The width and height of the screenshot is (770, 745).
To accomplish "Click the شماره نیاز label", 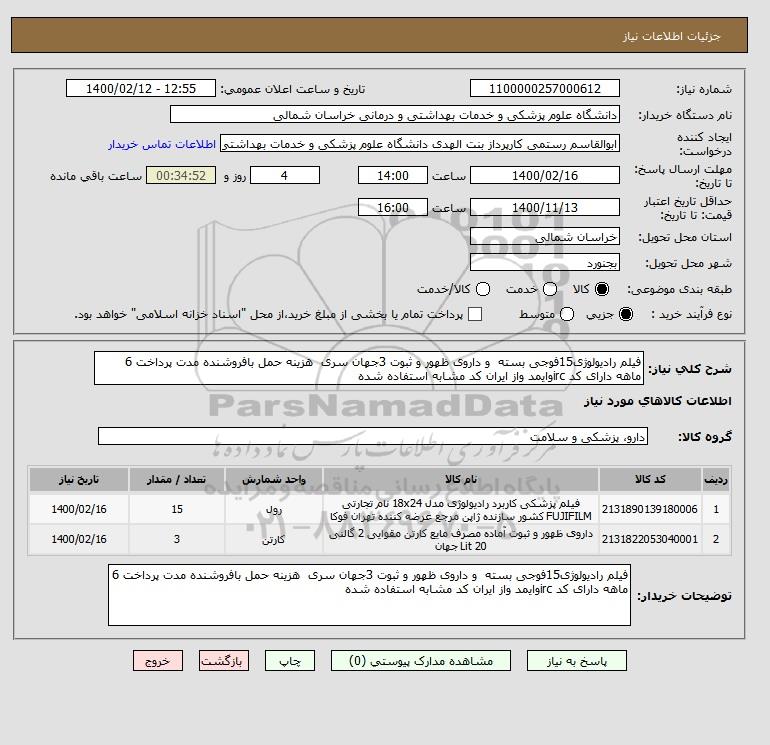I will pos(704,89).
